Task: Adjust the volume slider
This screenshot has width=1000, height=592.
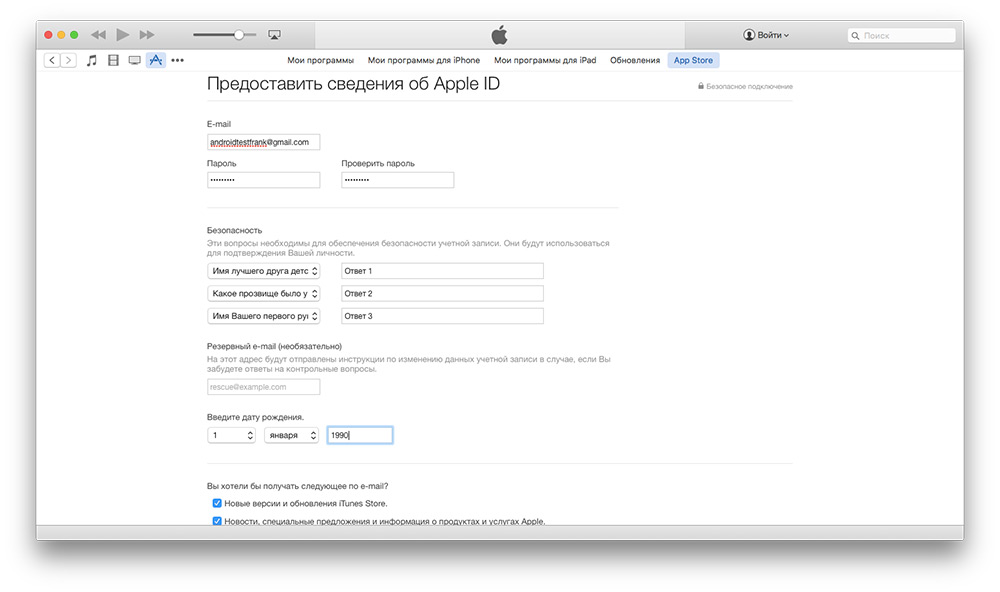Action: (x=239, y=35)
